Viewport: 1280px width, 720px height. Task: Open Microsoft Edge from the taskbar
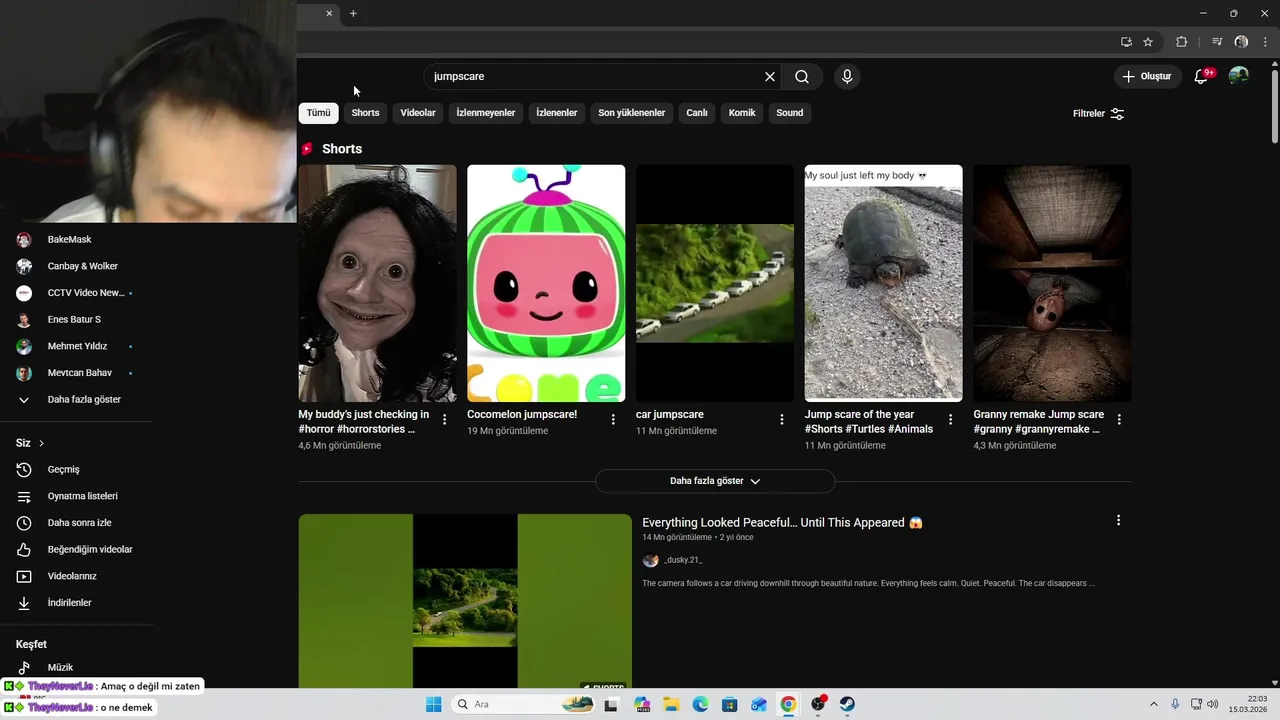700,704
